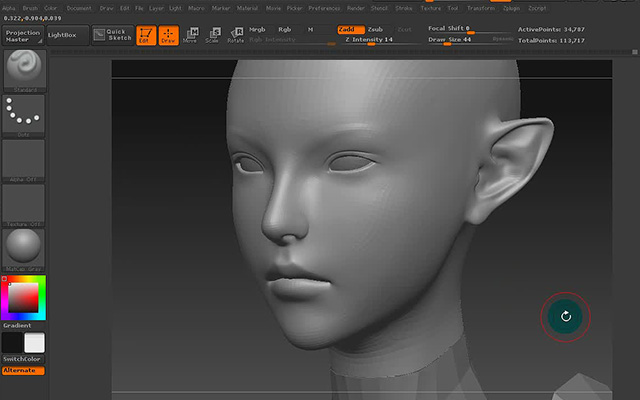Open the Draw menu
This screenshot has height=400, width=640.
pos(107,8)
